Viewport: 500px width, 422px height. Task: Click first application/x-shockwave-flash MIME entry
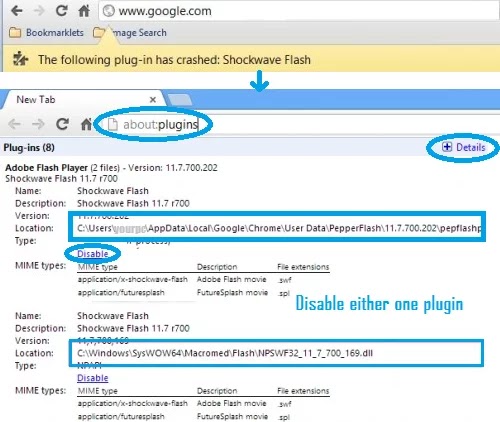click(133, 279)
